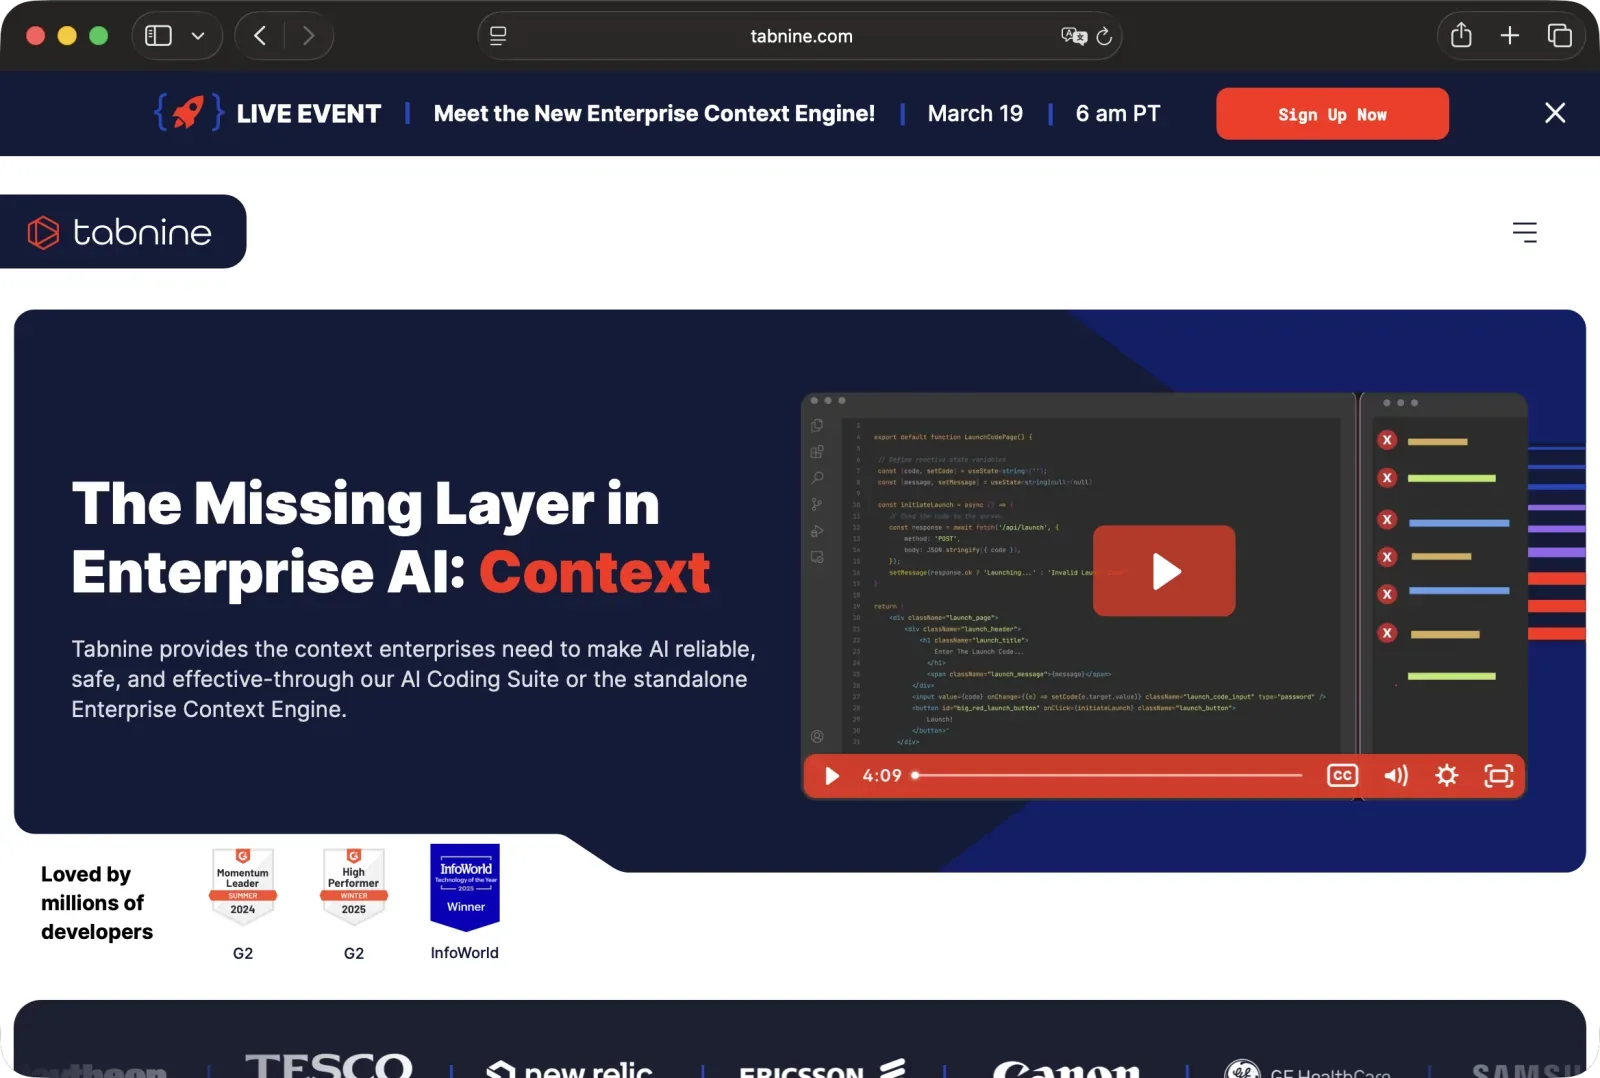Click the Tabnine logo
Viewport: 1600px width, 1078px height.
click(x=120, y=232)
